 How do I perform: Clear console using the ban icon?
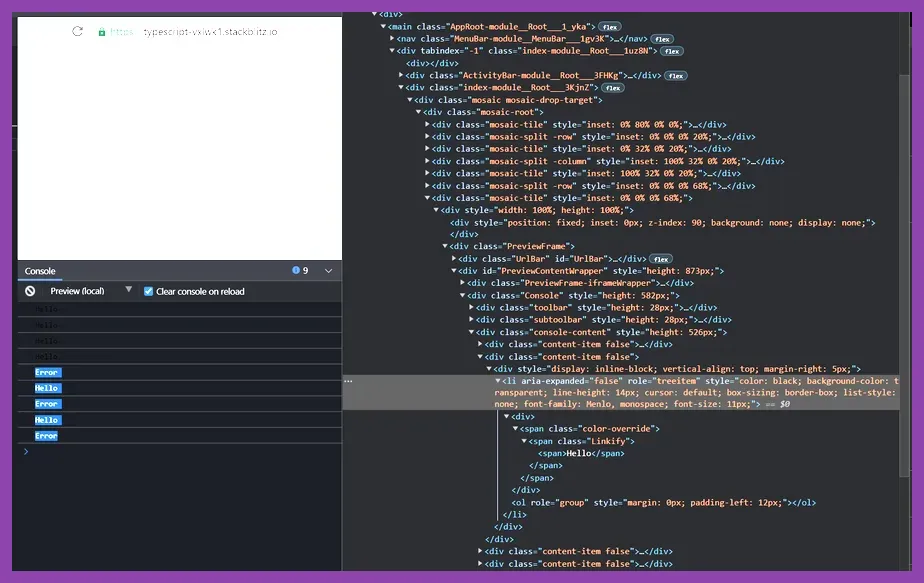pyautogui.click(x=30, y=291)
